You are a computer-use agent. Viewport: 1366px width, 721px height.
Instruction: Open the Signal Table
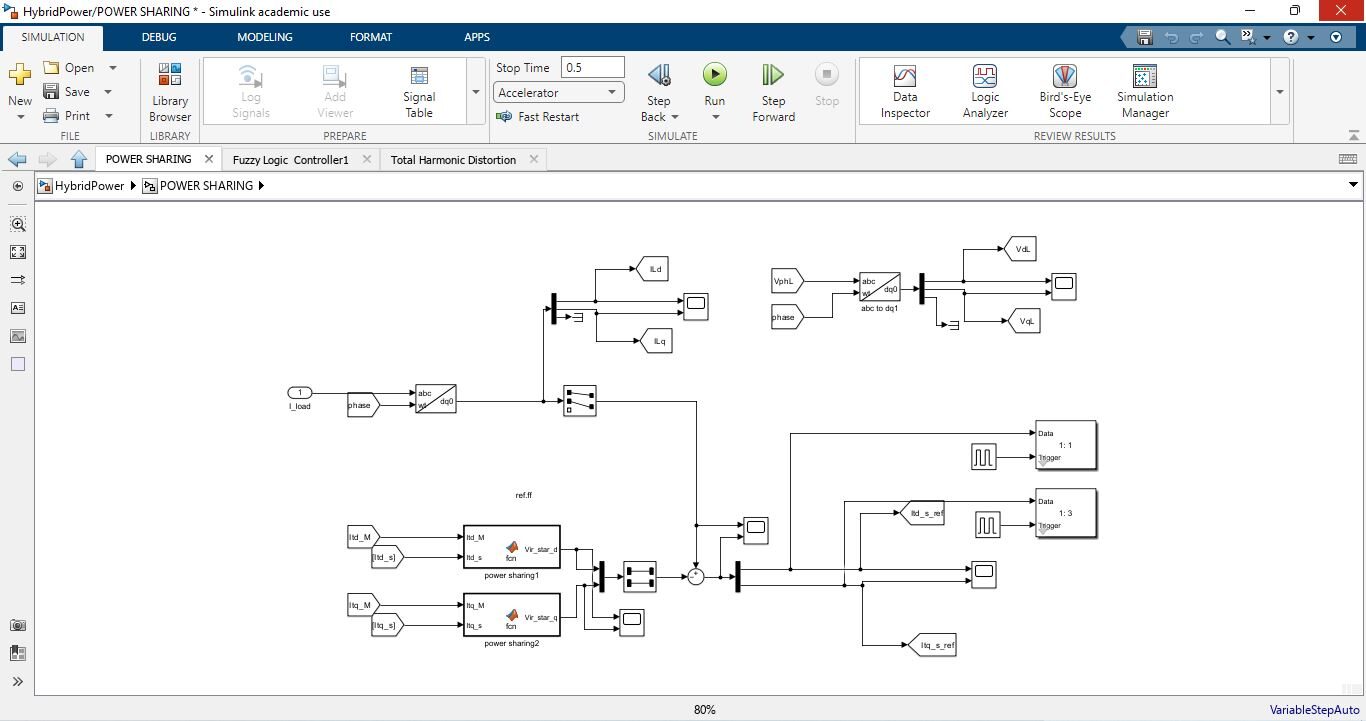pos(419,91)
